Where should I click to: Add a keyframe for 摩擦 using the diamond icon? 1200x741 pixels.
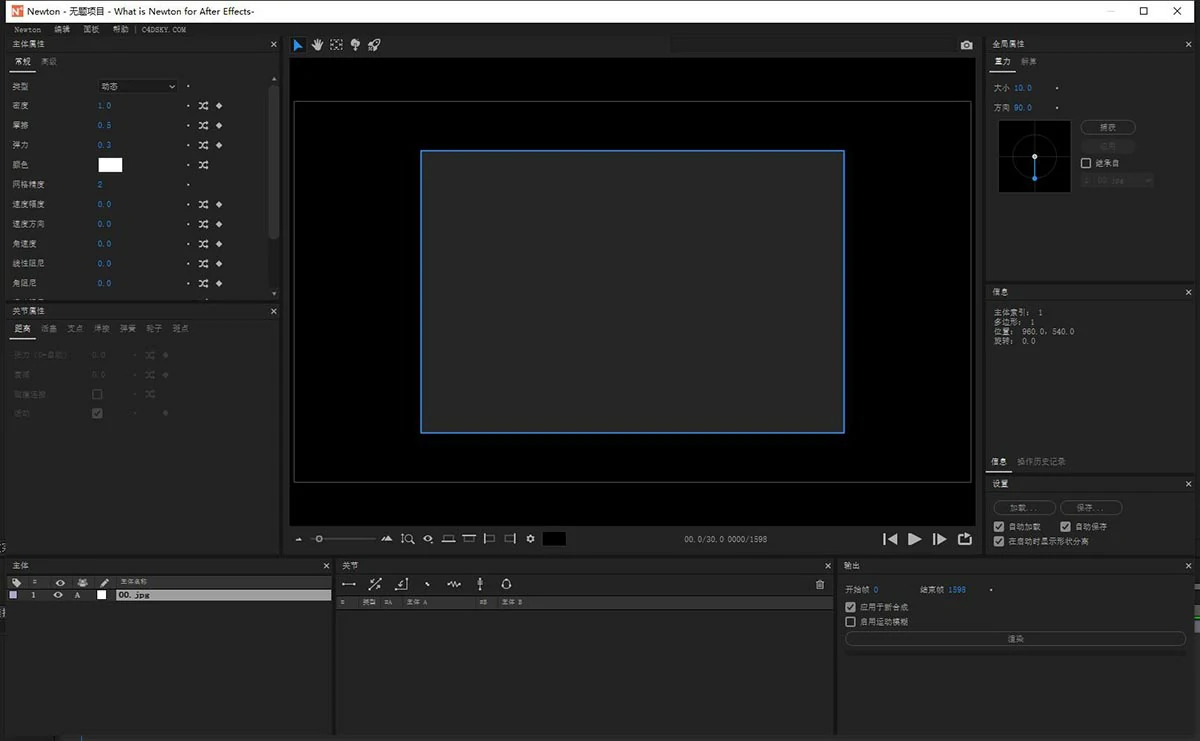click(219, 126)
